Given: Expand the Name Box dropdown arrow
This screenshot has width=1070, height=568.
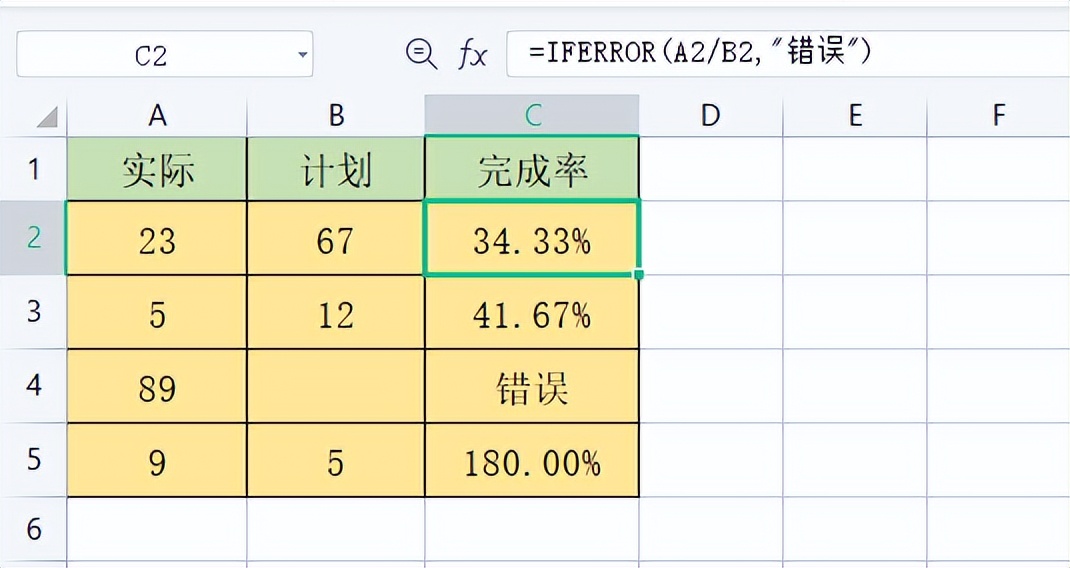Looking at the screenshot, I should 302,55.
